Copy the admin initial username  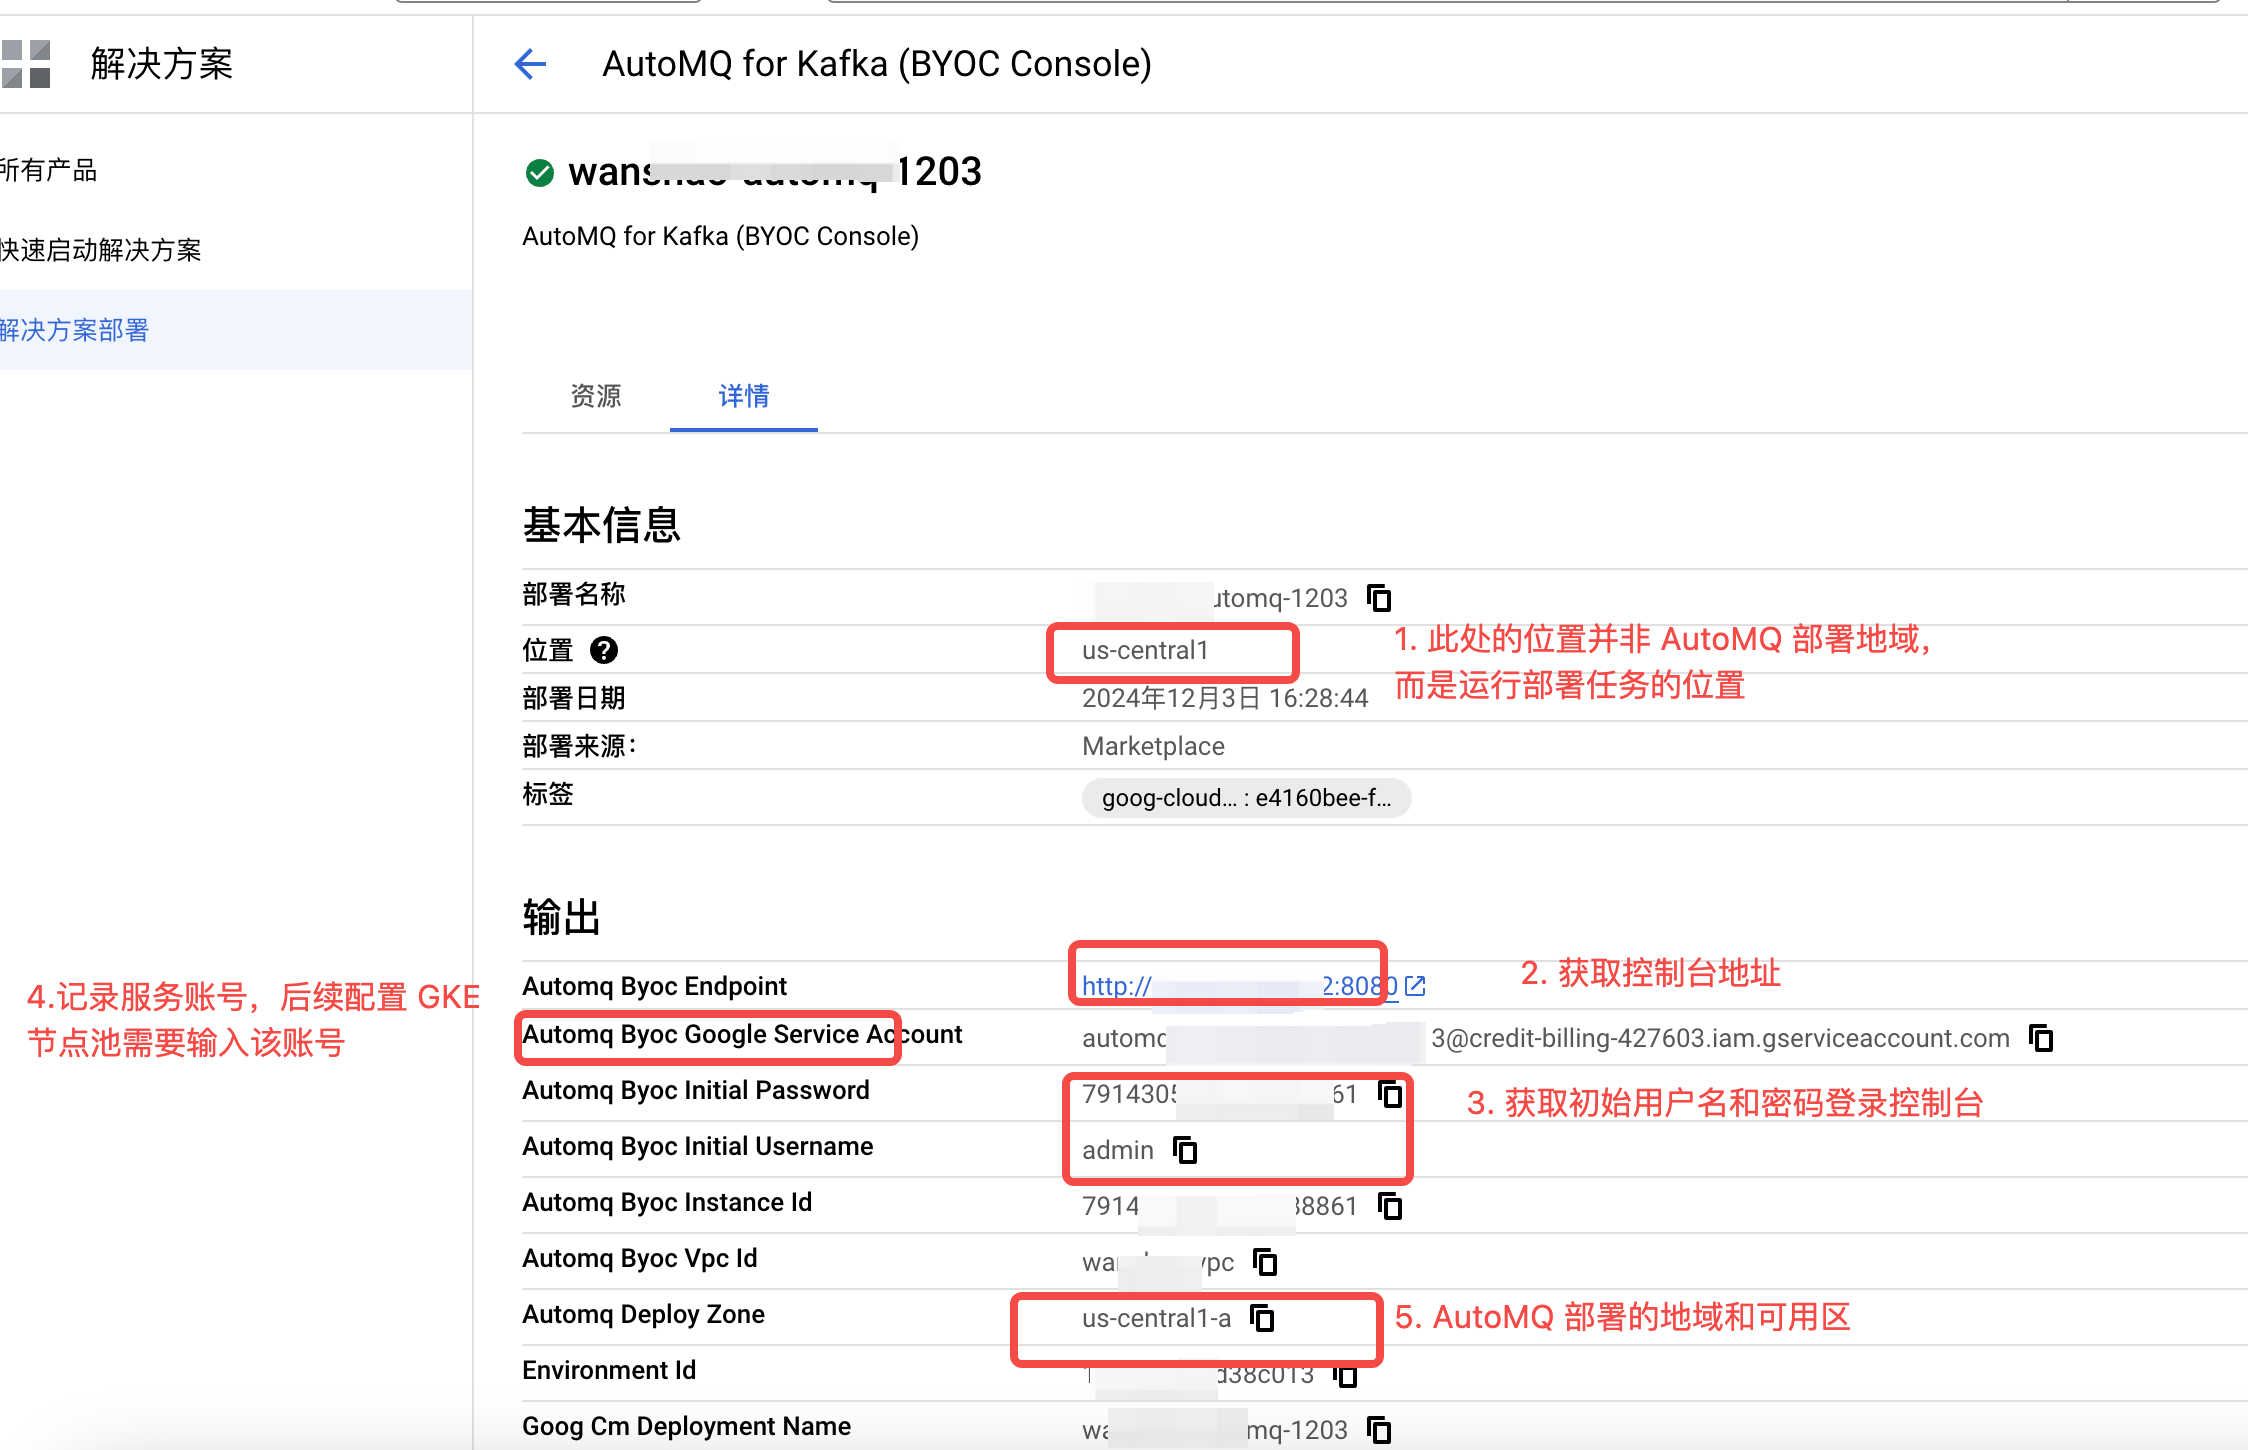pyautogui.click(x=1185, y=1150)
